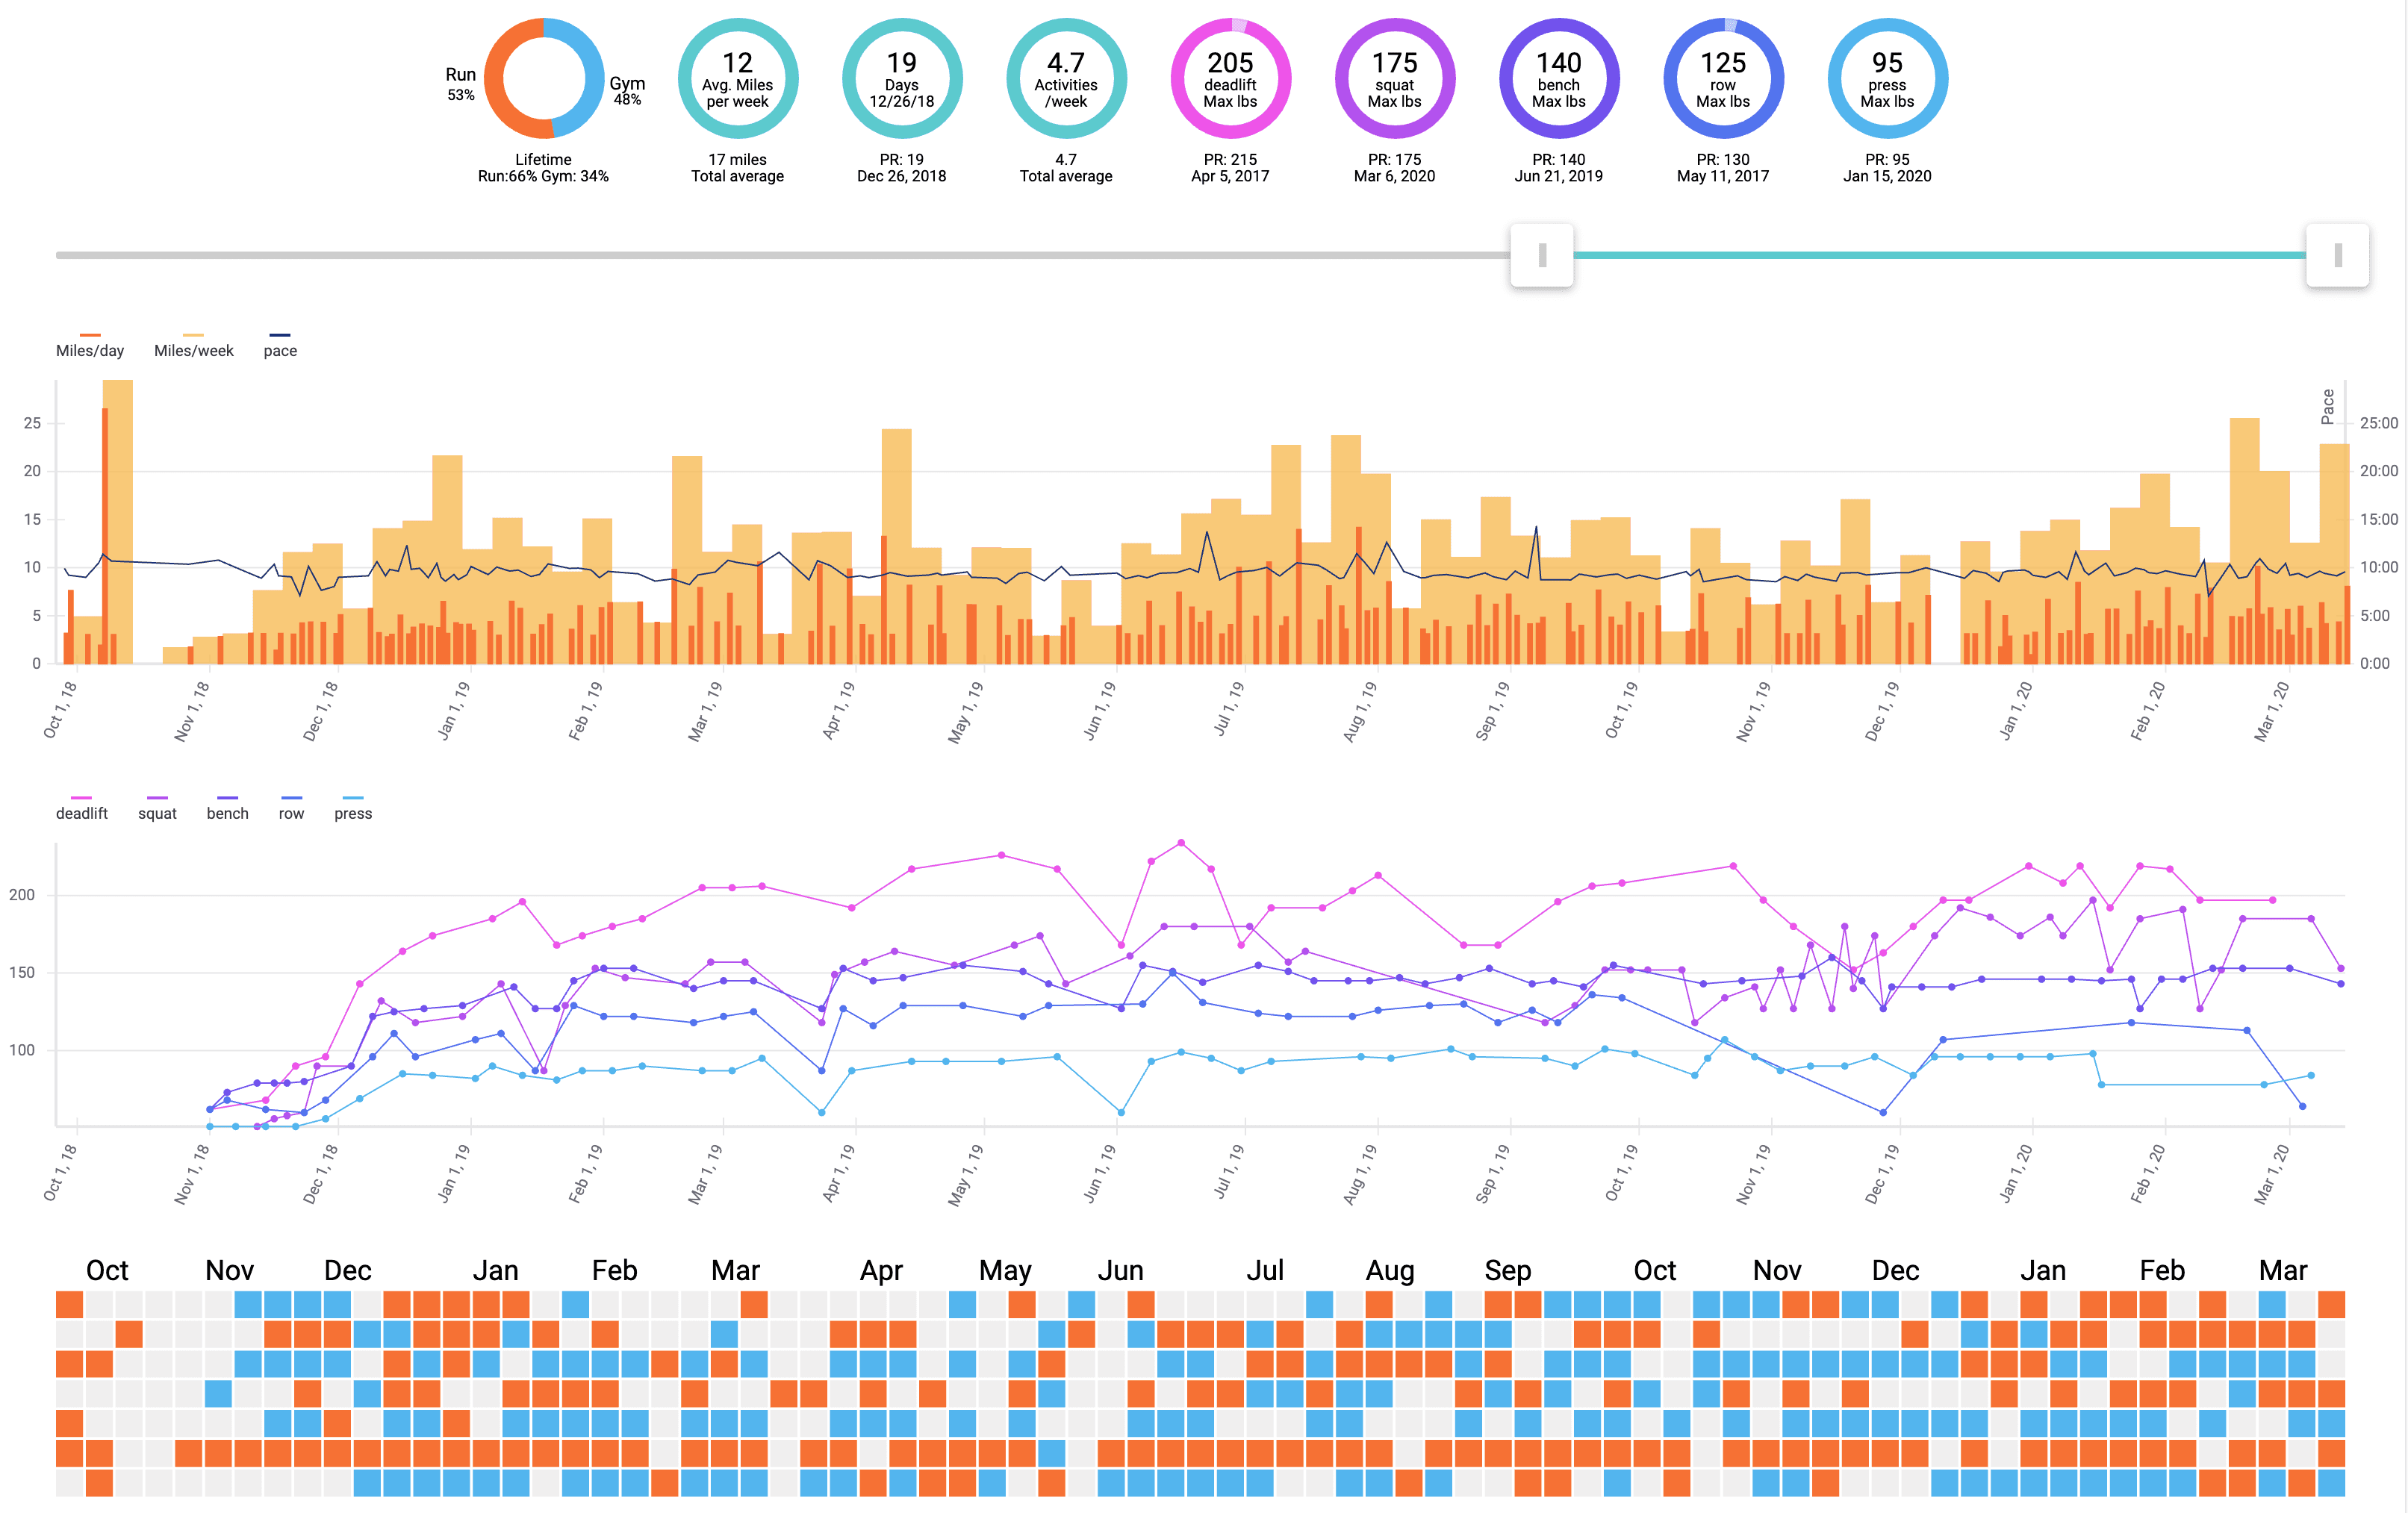The width and height of the screenshot is (2408, 1513).
Task: Click the 'Oct' 2018 heatmap month label
Action: tap(107, 1270)
